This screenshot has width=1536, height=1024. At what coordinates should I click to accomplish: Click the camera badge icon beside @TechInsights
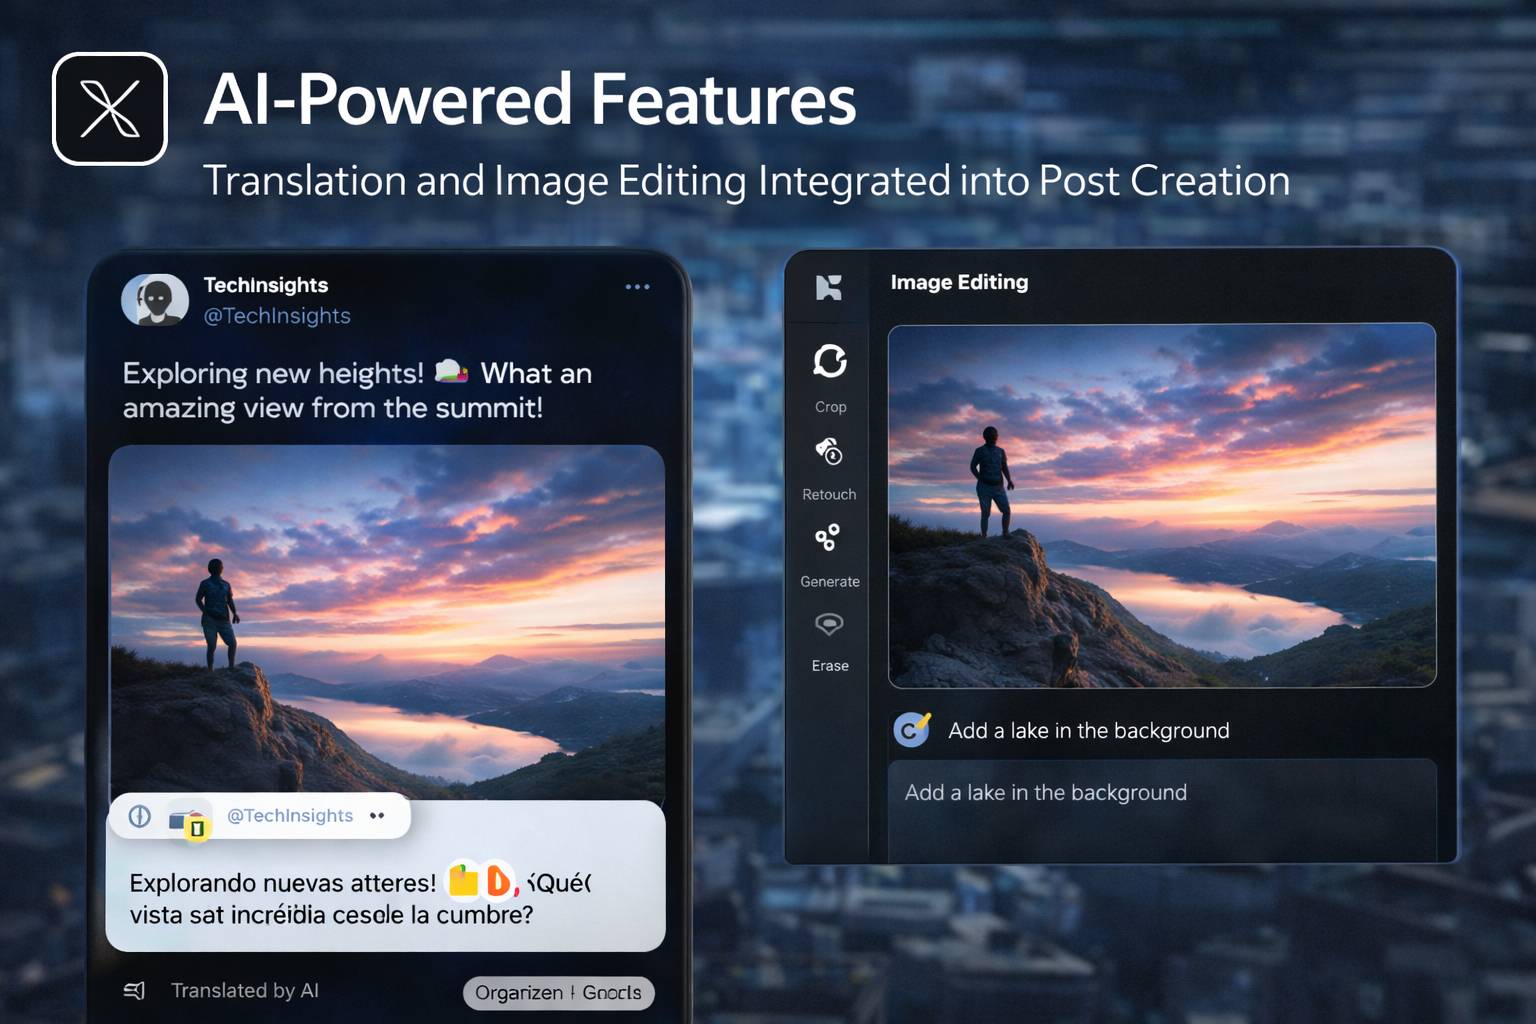187,822
